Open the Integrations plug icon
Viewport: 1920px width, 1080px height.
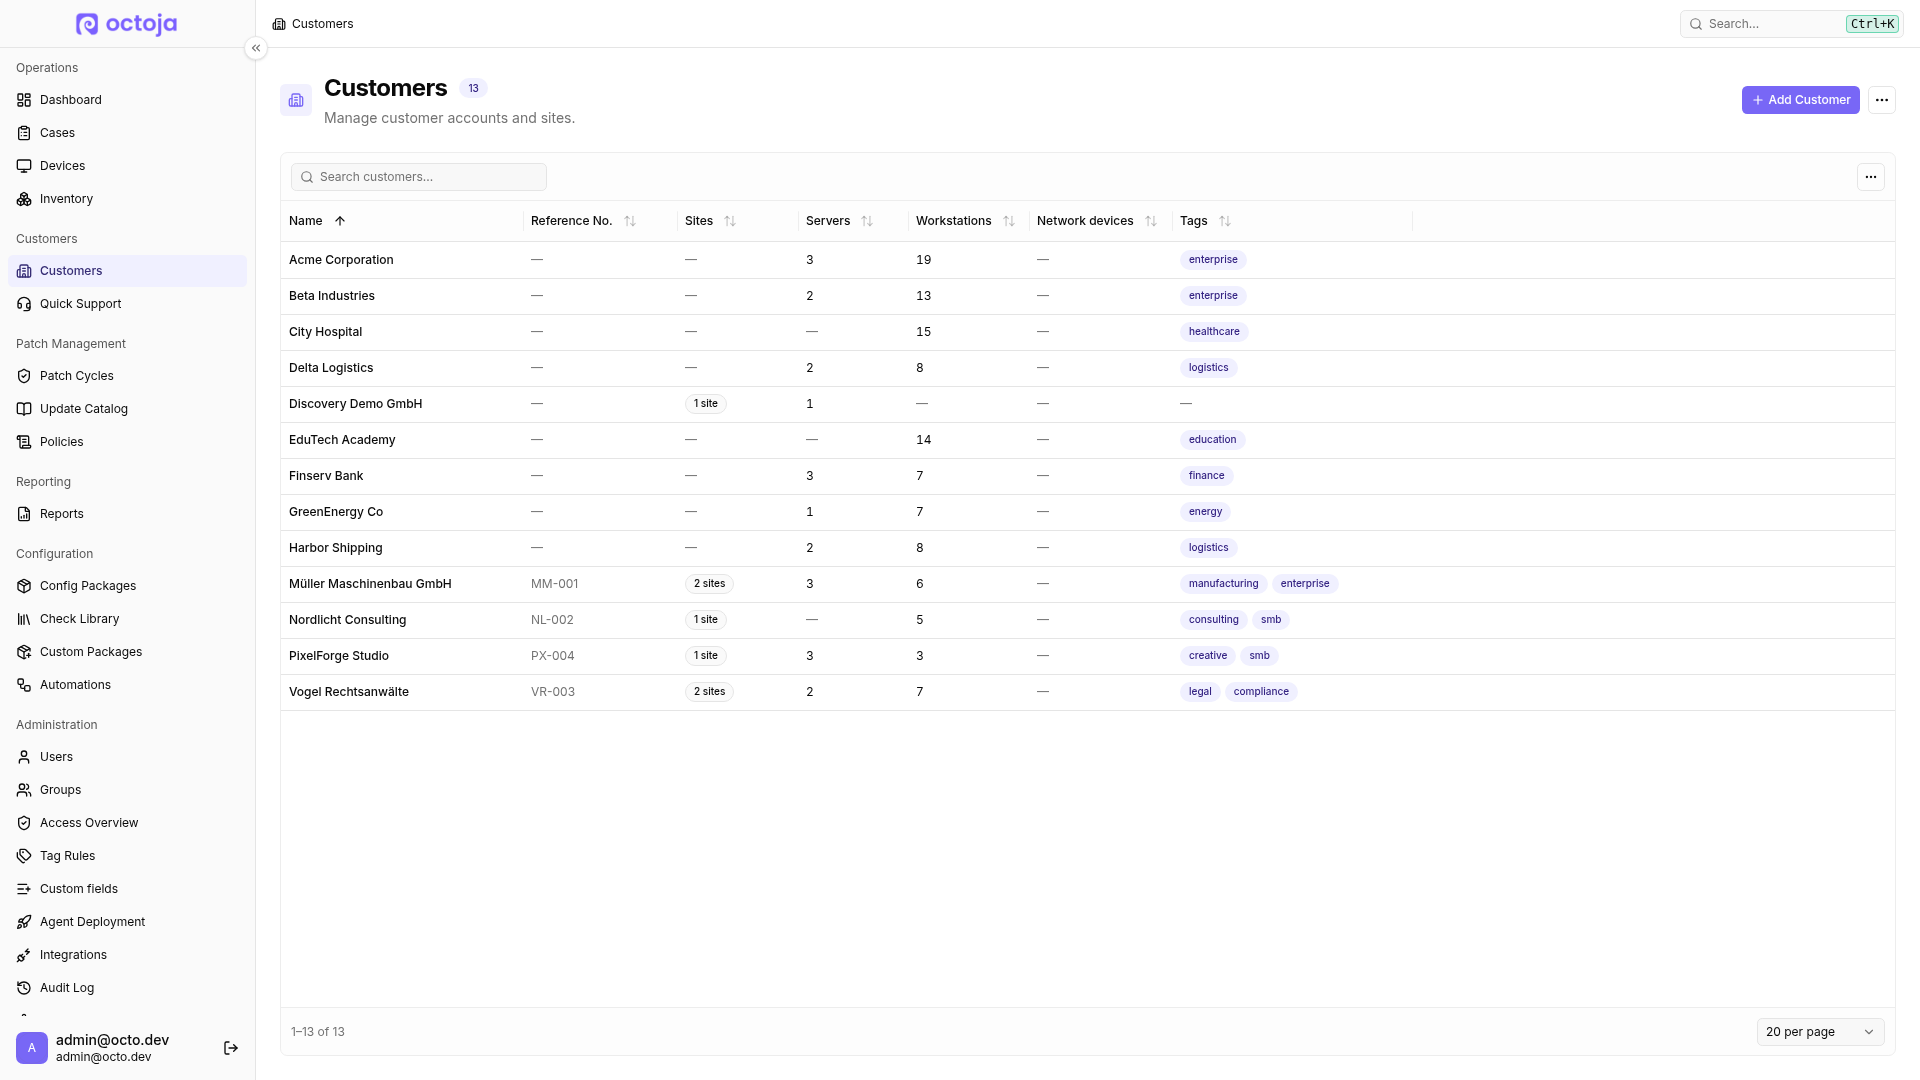[24, 955]
